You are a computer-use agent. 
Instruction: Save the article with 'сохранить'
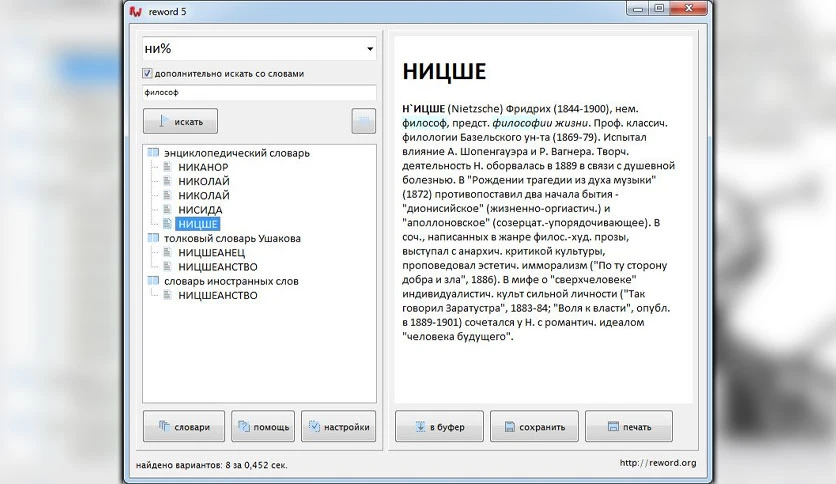(x=534, y=426)
